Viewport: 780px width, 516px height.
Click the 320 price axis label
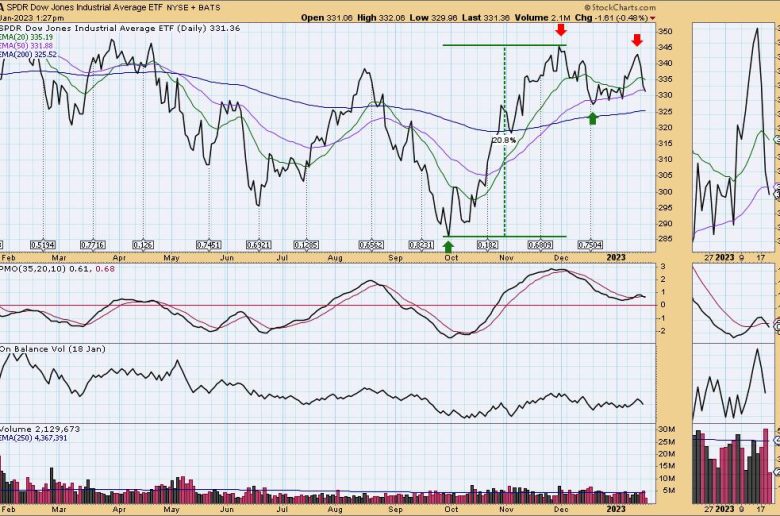666,127
